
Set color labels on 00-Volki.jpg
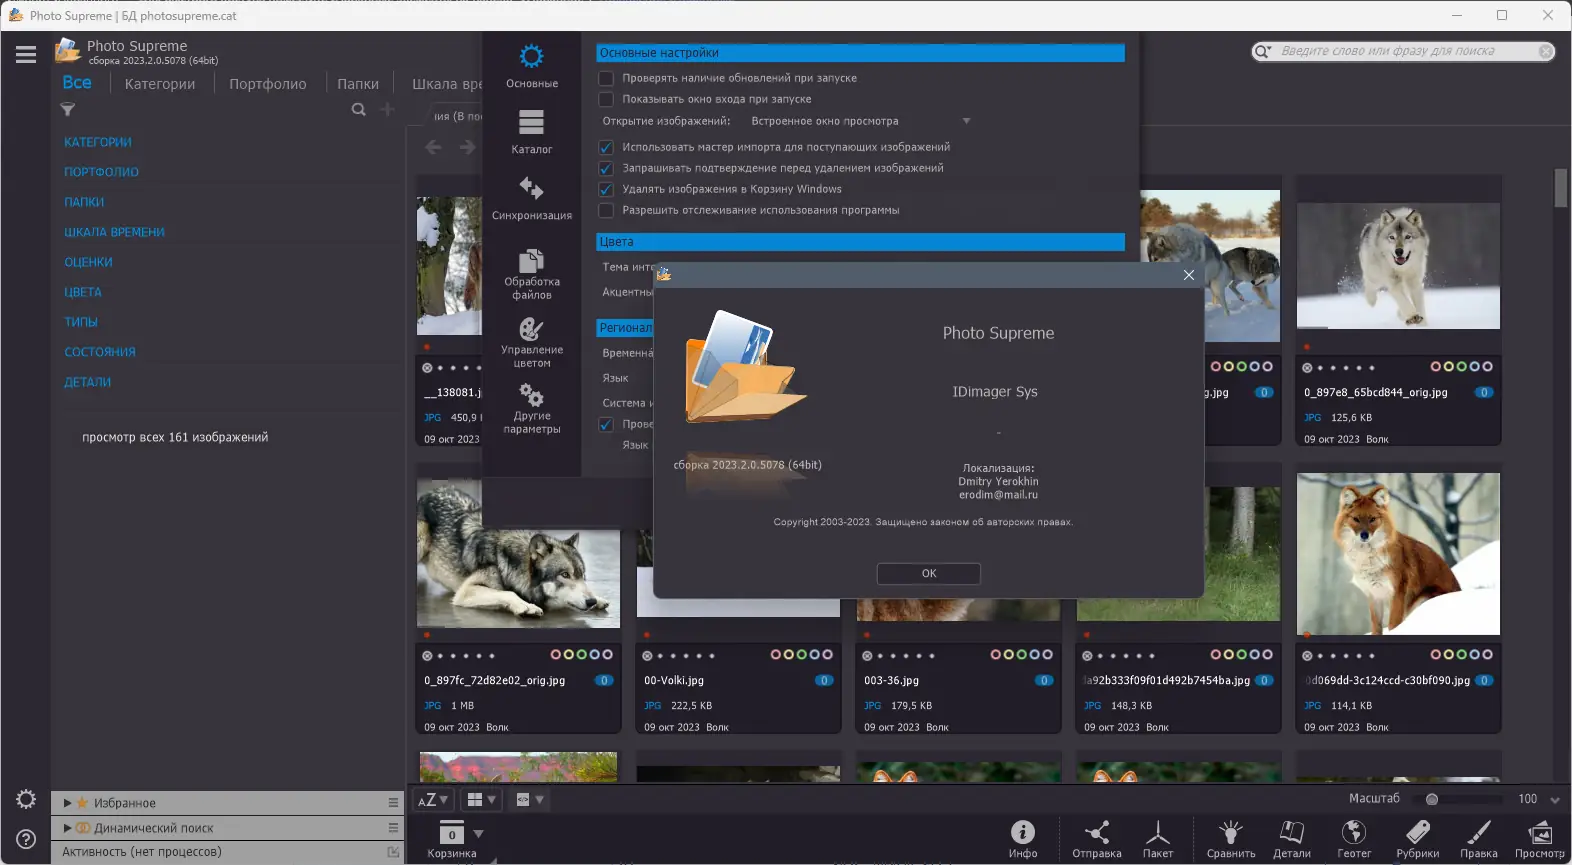tap(802, 655)
